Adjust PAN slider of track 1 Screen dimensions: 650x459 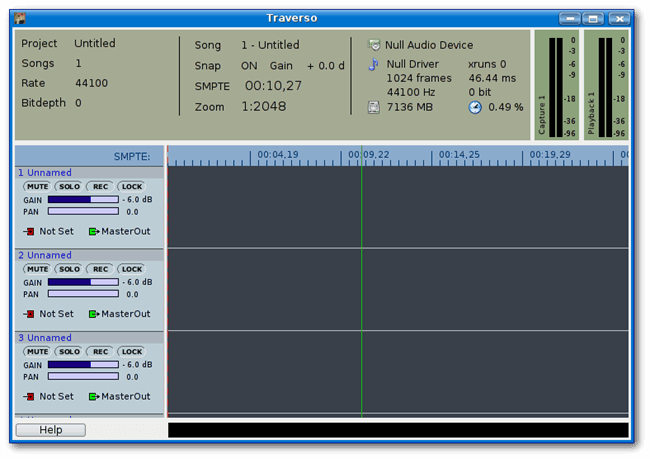[x=83, y=211]
